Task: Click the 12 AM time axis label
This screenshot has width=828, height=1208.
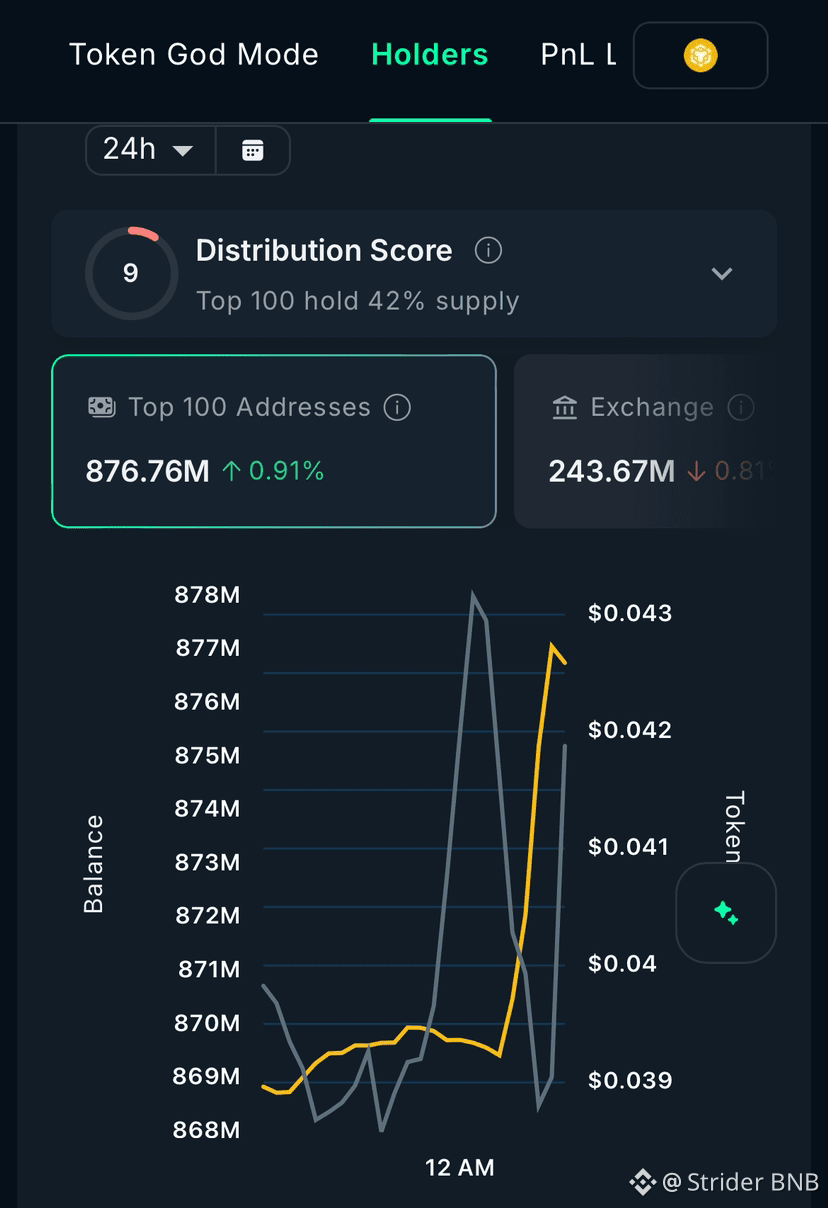Action: (x=460, y=1167)
